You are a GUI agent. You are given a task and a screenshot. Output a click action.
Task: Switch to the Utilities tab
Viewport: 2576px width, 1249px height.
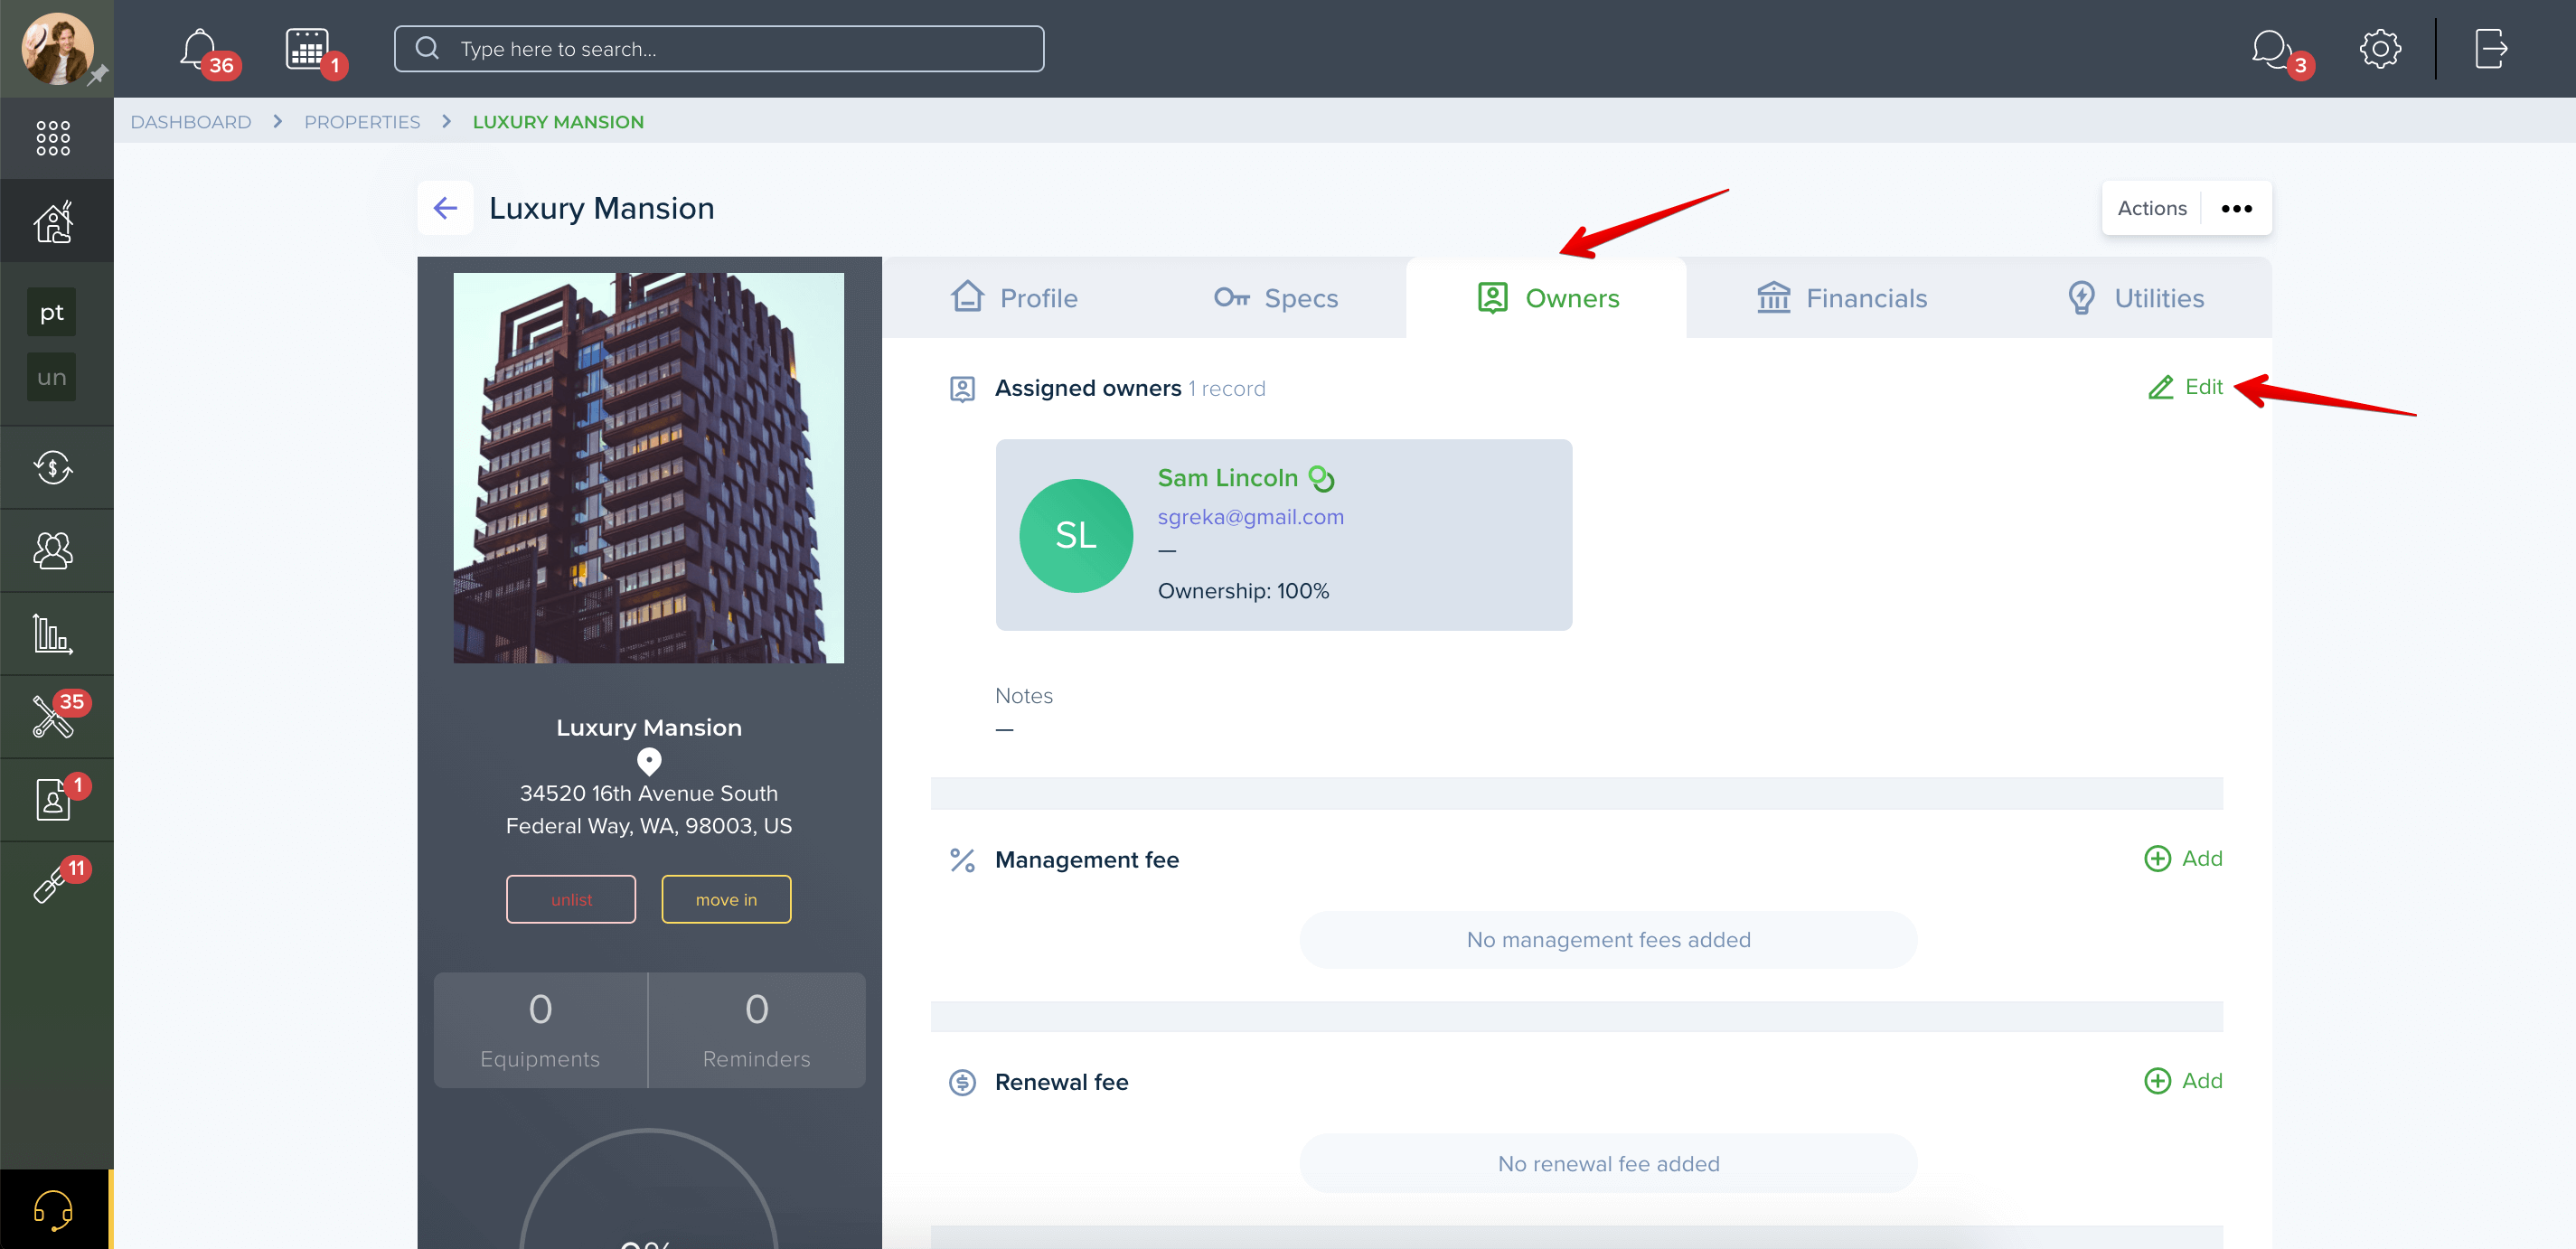pos(2136,298)
